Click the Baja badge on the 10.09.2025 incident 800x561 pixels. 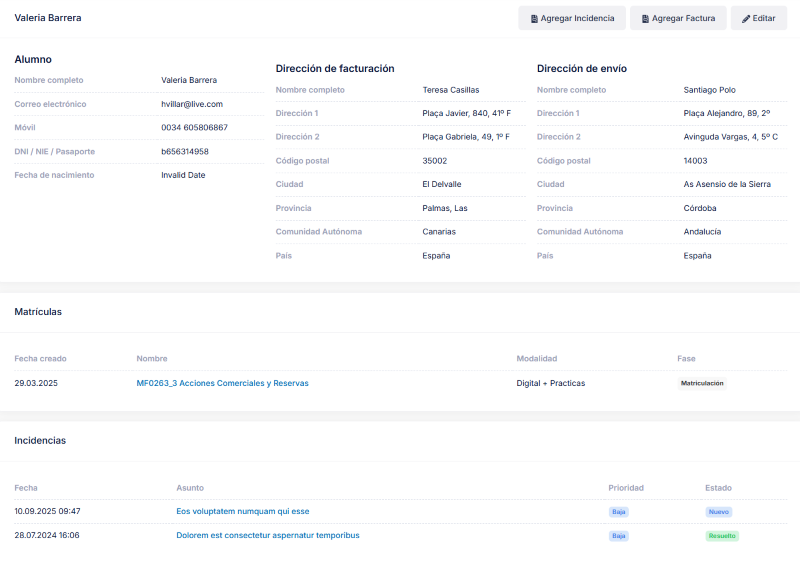click(619, 511)
